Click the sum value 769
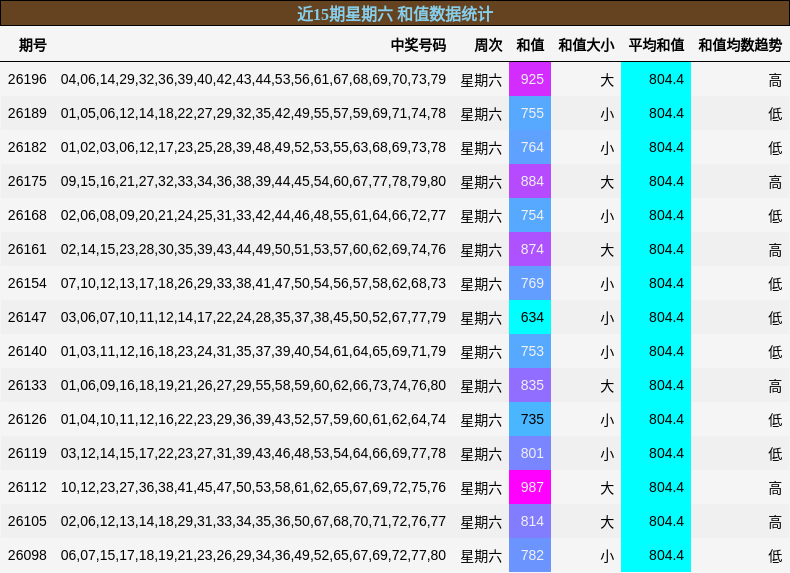This screenshot has width=790, height=573. tap(530, 284)
